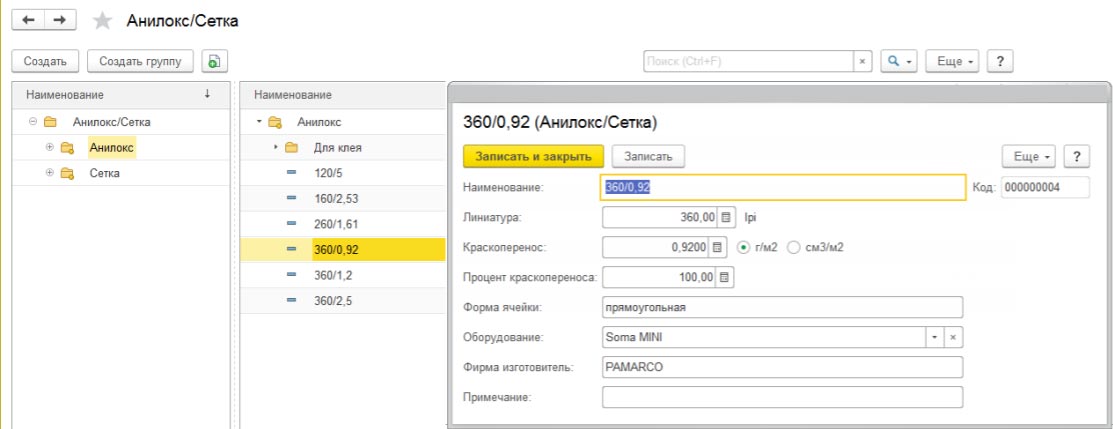Expand the Анилокс group in left tree

(50, 148)
